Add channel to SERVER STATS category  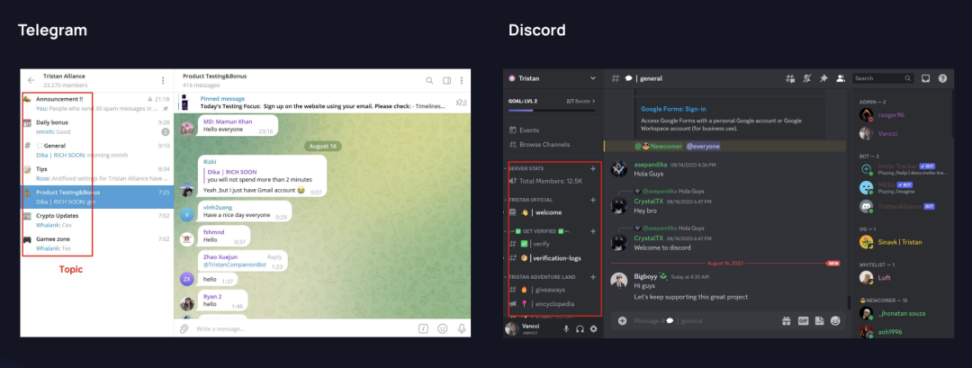click(x=593, y=168)
